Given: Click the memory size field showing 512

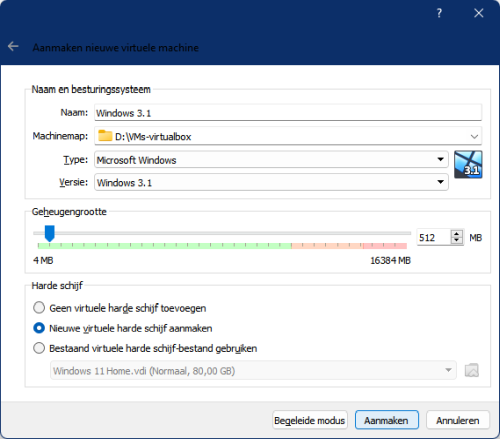Looking at the screenshot, I should [x=433, y=237].
